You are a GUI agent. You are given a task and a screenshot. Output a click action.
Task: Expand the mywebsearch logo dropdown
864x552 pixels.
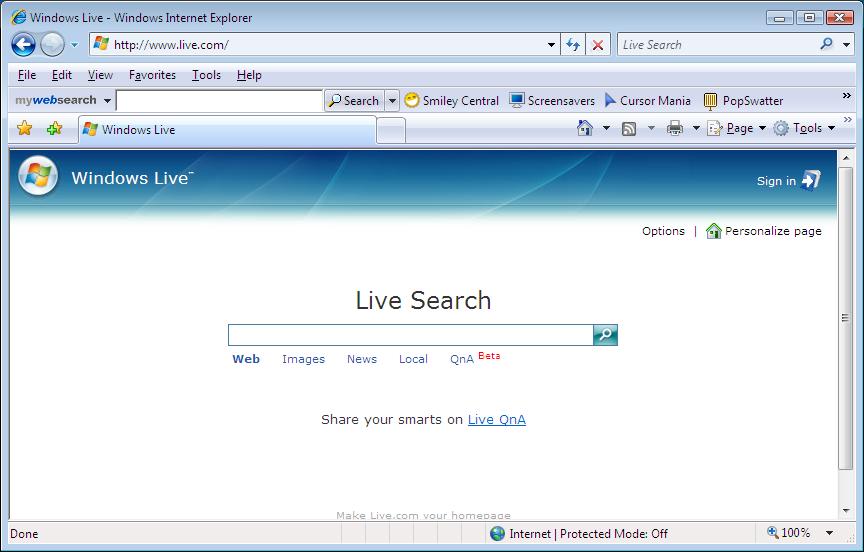click(x=107, y=101)
